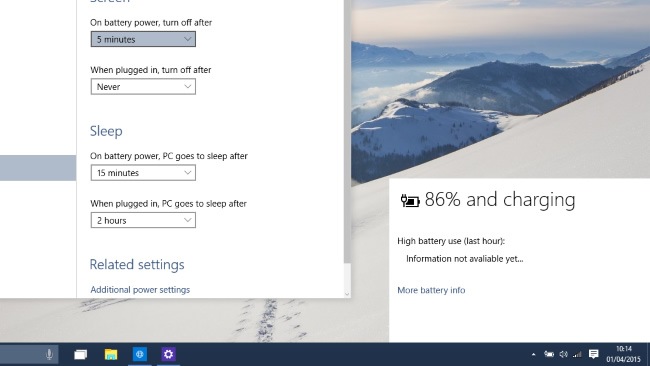This screenshot has height=366, width=650.
Task: Open Additional power settings link
Action: point(140,290)
